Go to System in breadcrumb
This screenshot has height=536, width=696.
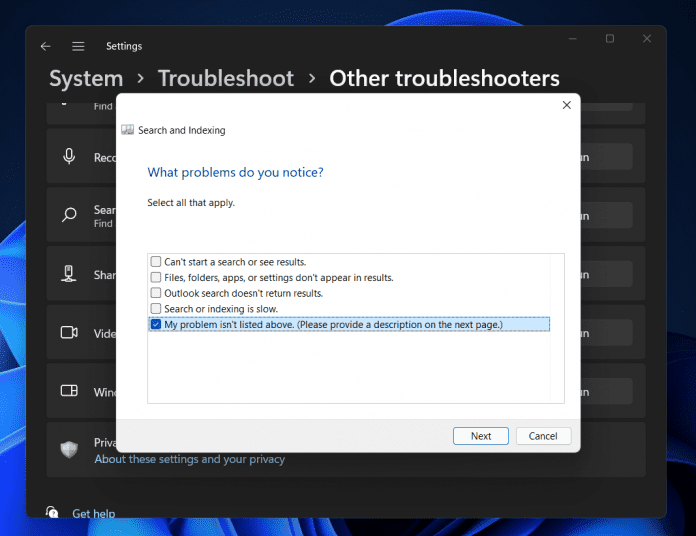(x=86, y=78)
